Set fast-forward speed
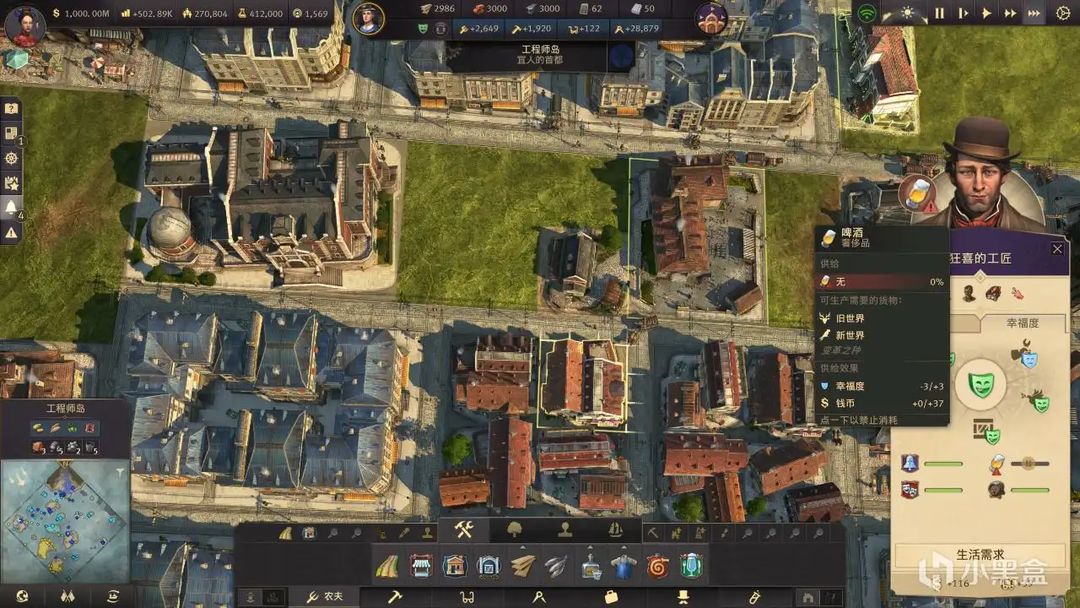Screen dimensions: 1080x608 (x=1010, y=13)
